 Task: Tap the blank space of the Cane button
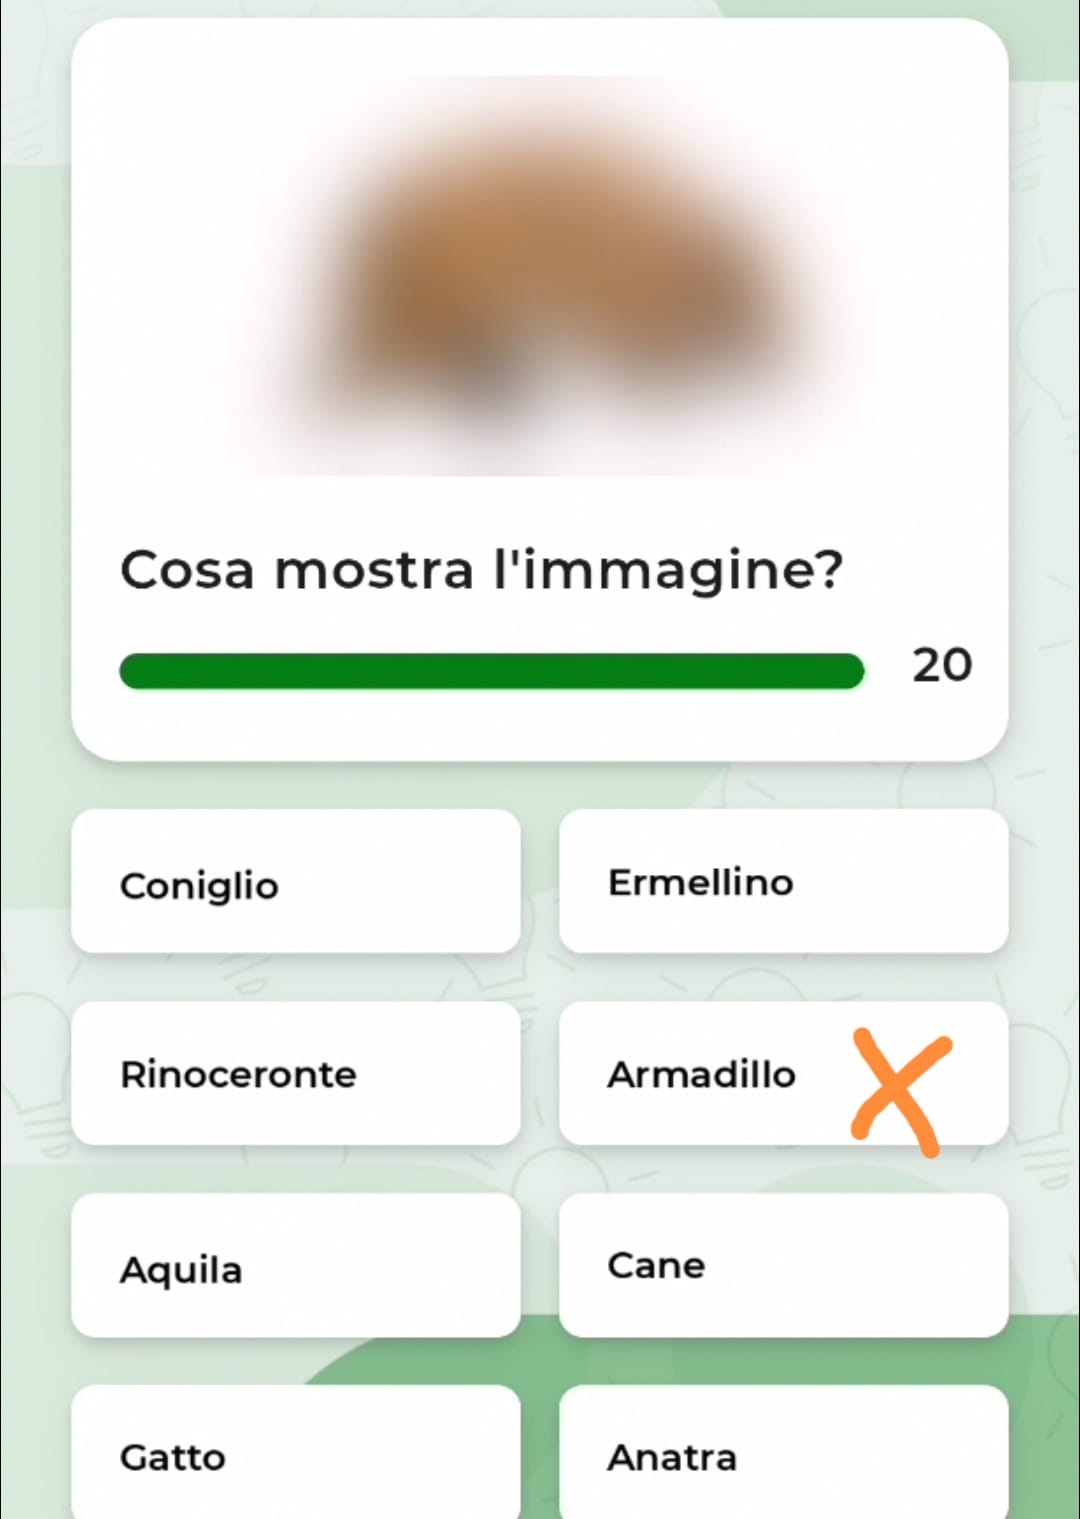(860, 1265)
